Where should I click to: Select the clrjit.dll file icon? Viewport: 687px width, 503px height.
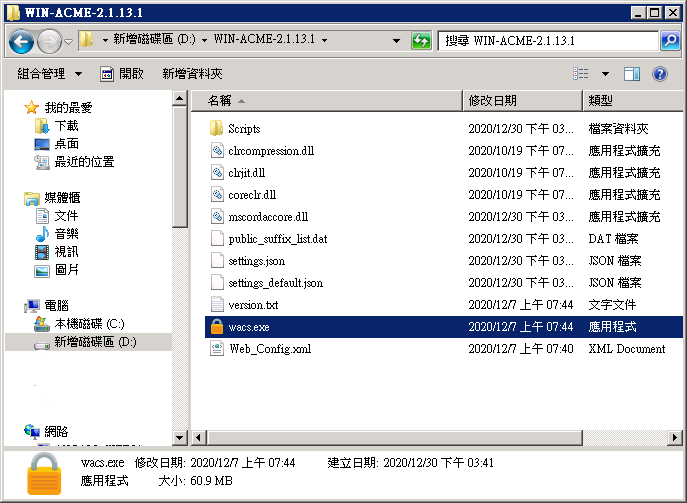pyautogui.click(x=217, y=172)
